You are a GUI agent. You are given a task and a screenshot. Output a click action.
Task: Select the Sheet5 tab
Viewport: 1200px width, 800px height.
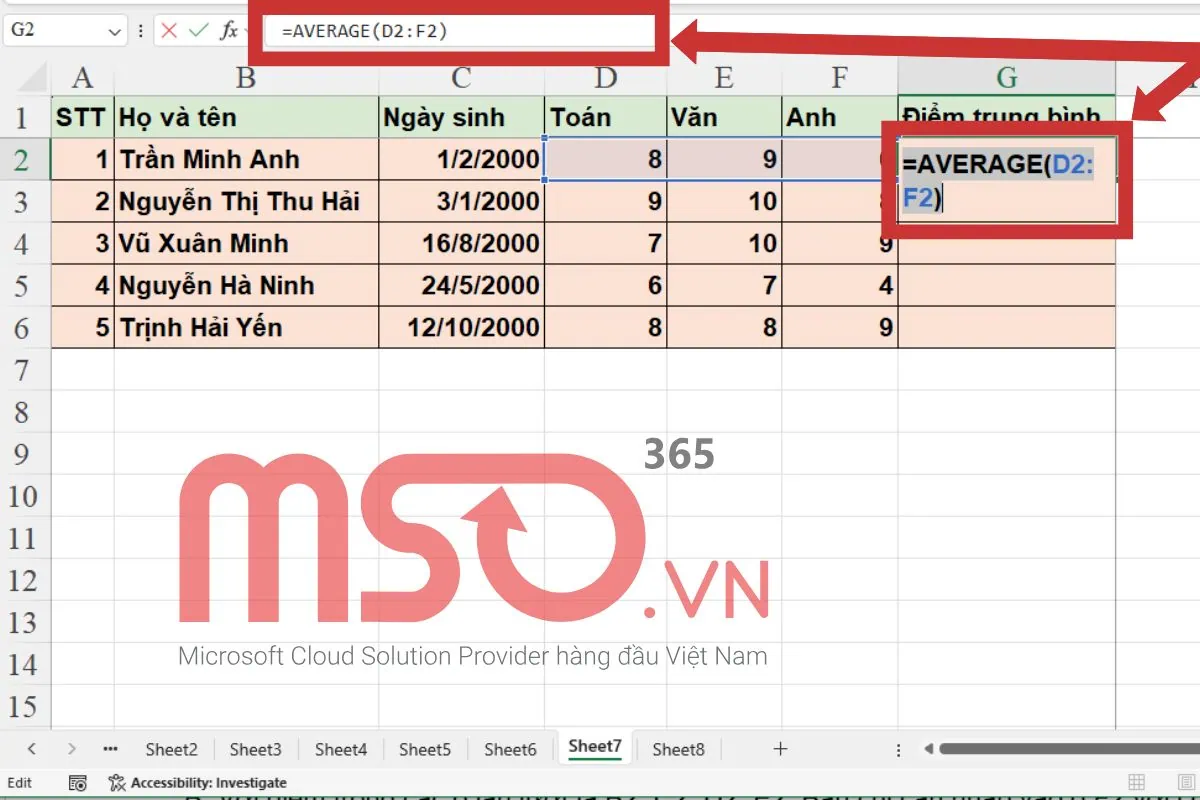click(425, 748)
